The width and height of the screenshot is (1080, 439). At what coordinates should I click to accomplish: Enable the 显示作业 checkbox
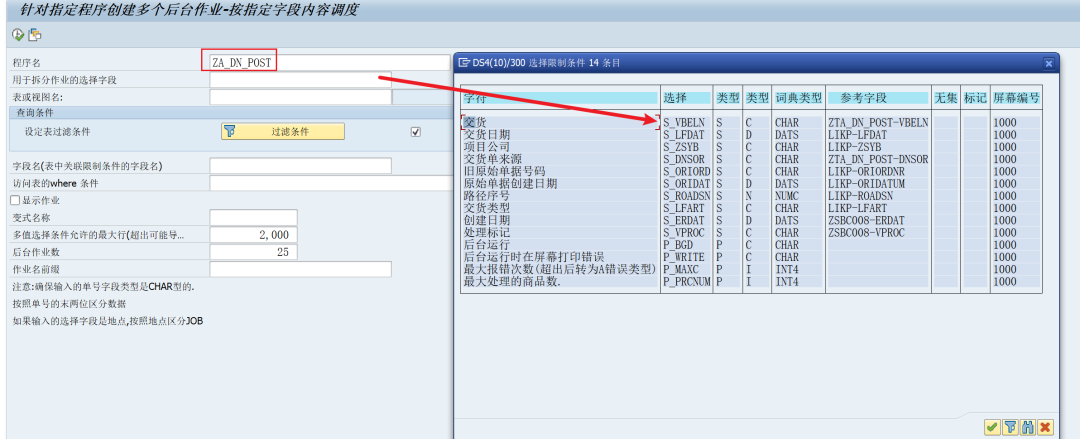point(15,201)
